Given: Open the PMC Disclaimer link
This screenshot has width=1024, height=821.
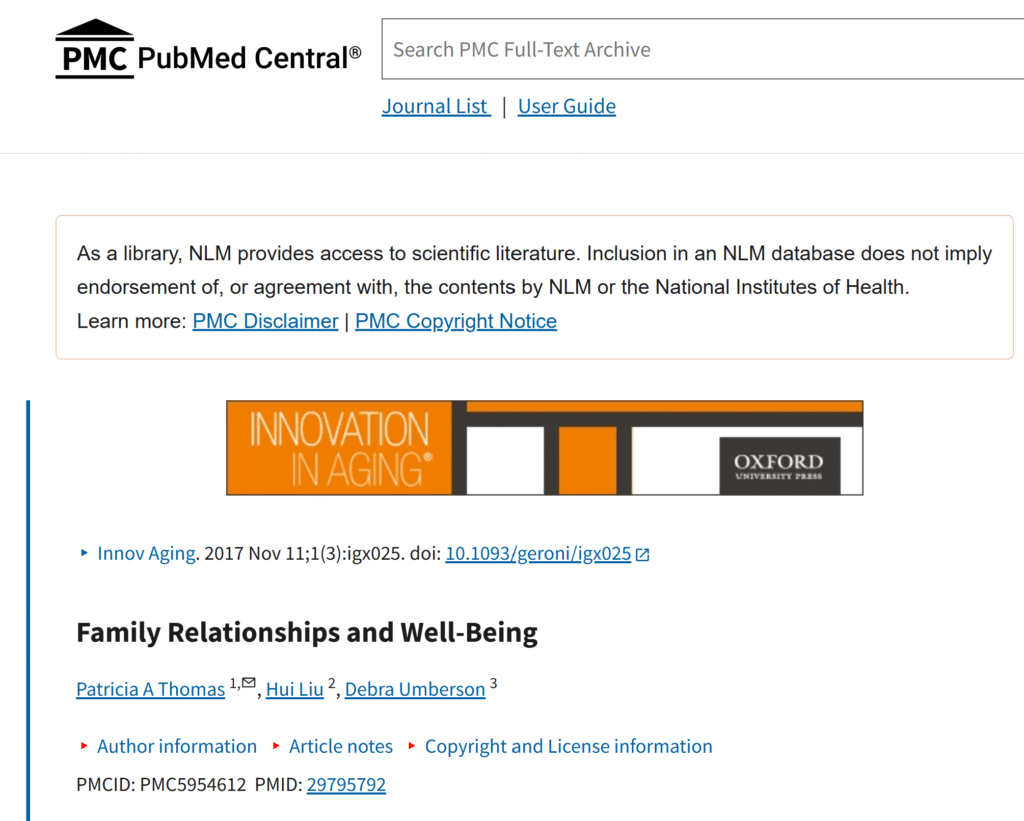Looking at the screenshot, I should [x=265, y=321].
